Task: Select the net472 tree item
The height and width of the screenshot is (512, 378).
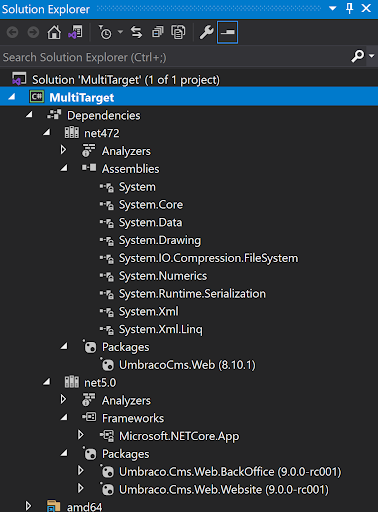Action: pos(102,133)
